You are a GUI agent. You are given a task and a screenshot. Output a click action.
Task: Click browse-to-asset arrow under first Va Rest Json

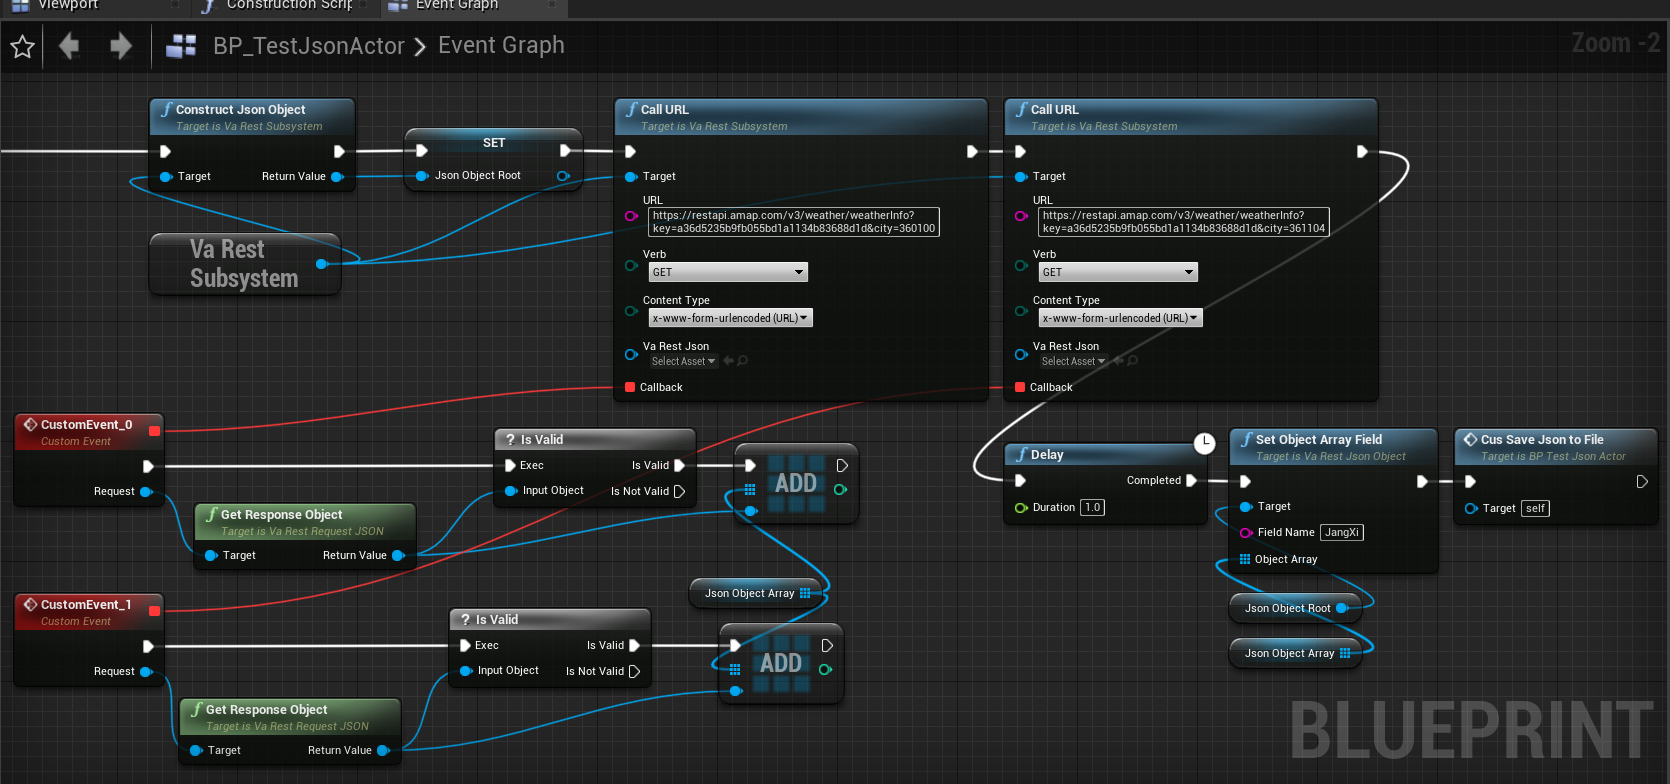[728, 361]
